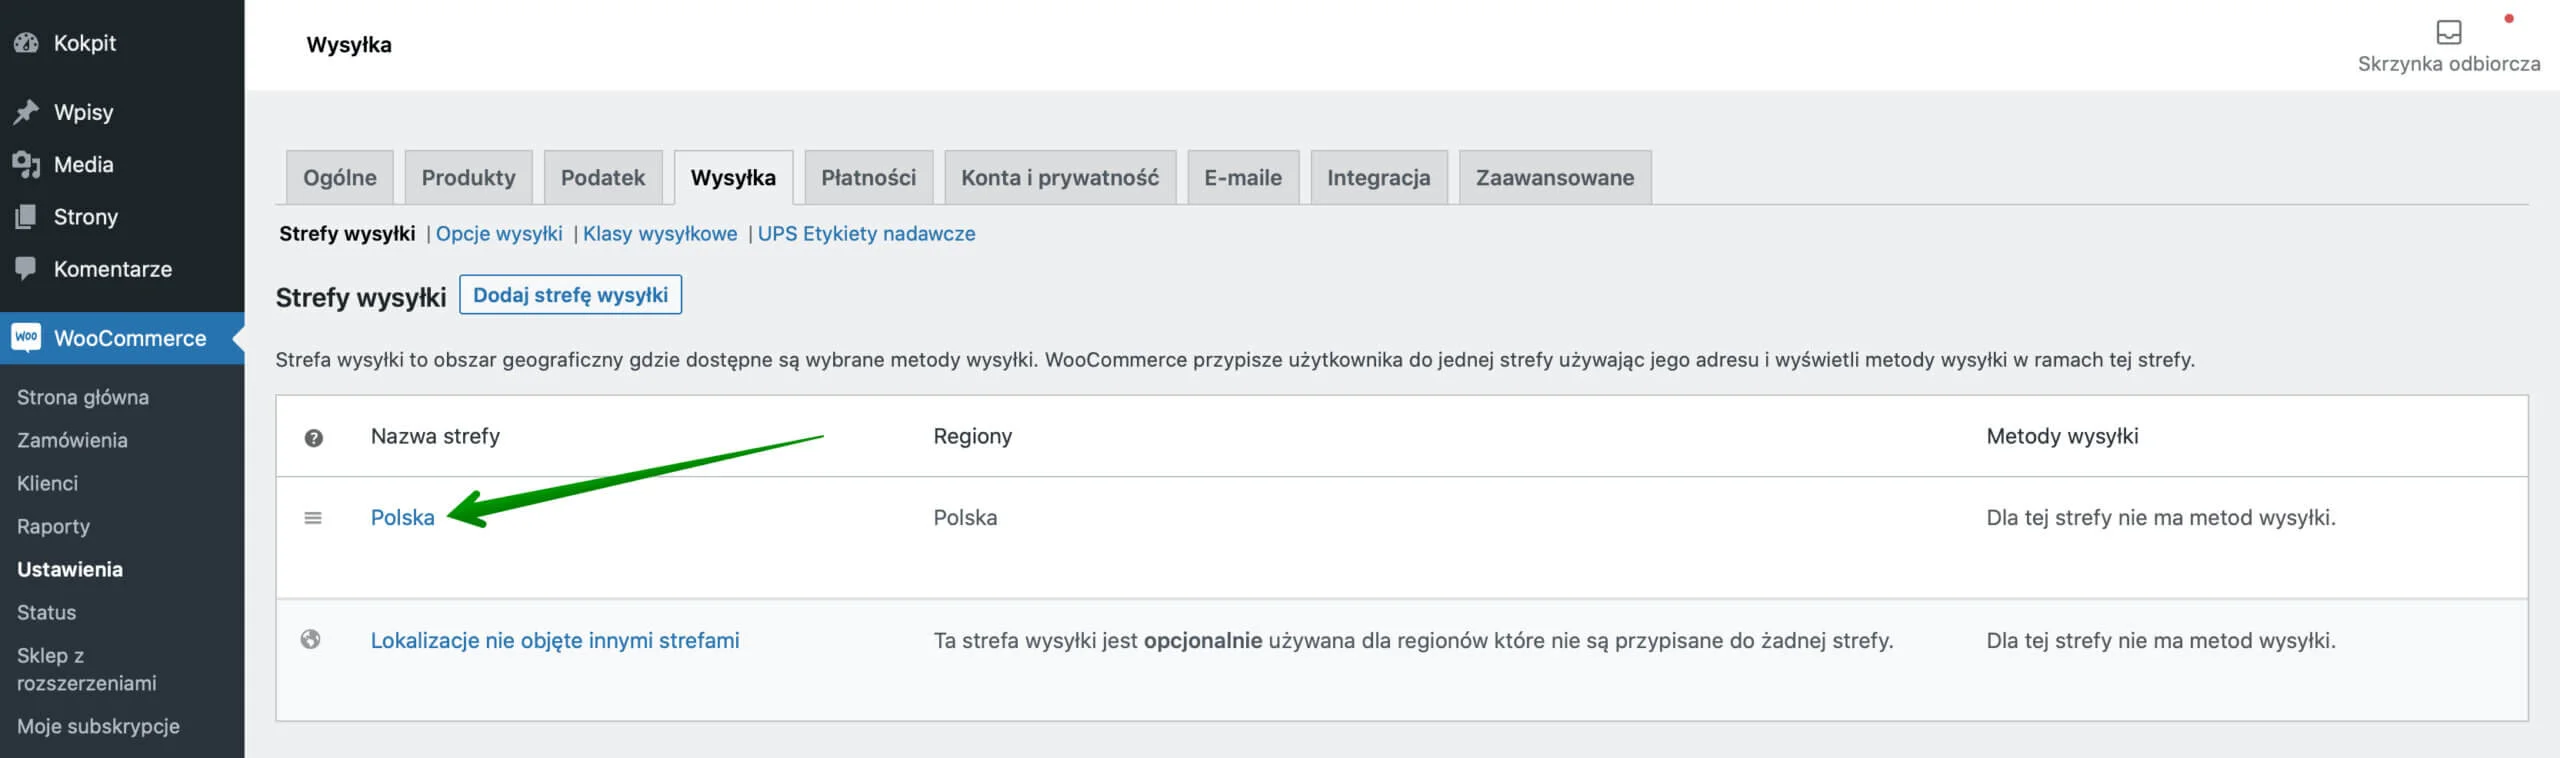Image resolution: width=2560 pixels, height=758 pixels.
Task: Click the Kokpit dashboard icon
Action: pyautogui.click(x=26, y=43)
